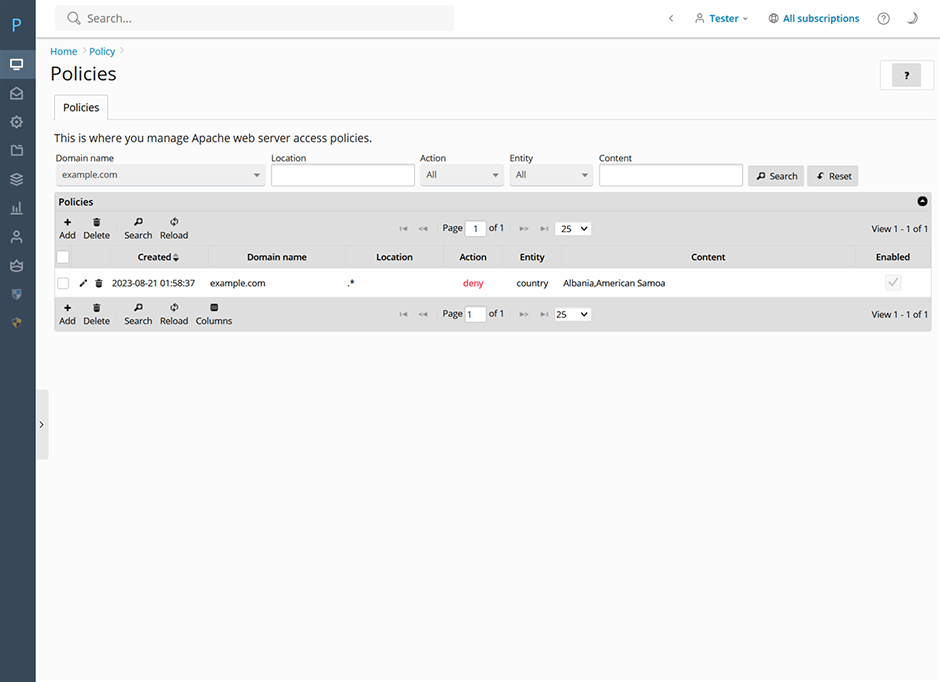Click the pencil edit icon in example.com row

point(83,283)
